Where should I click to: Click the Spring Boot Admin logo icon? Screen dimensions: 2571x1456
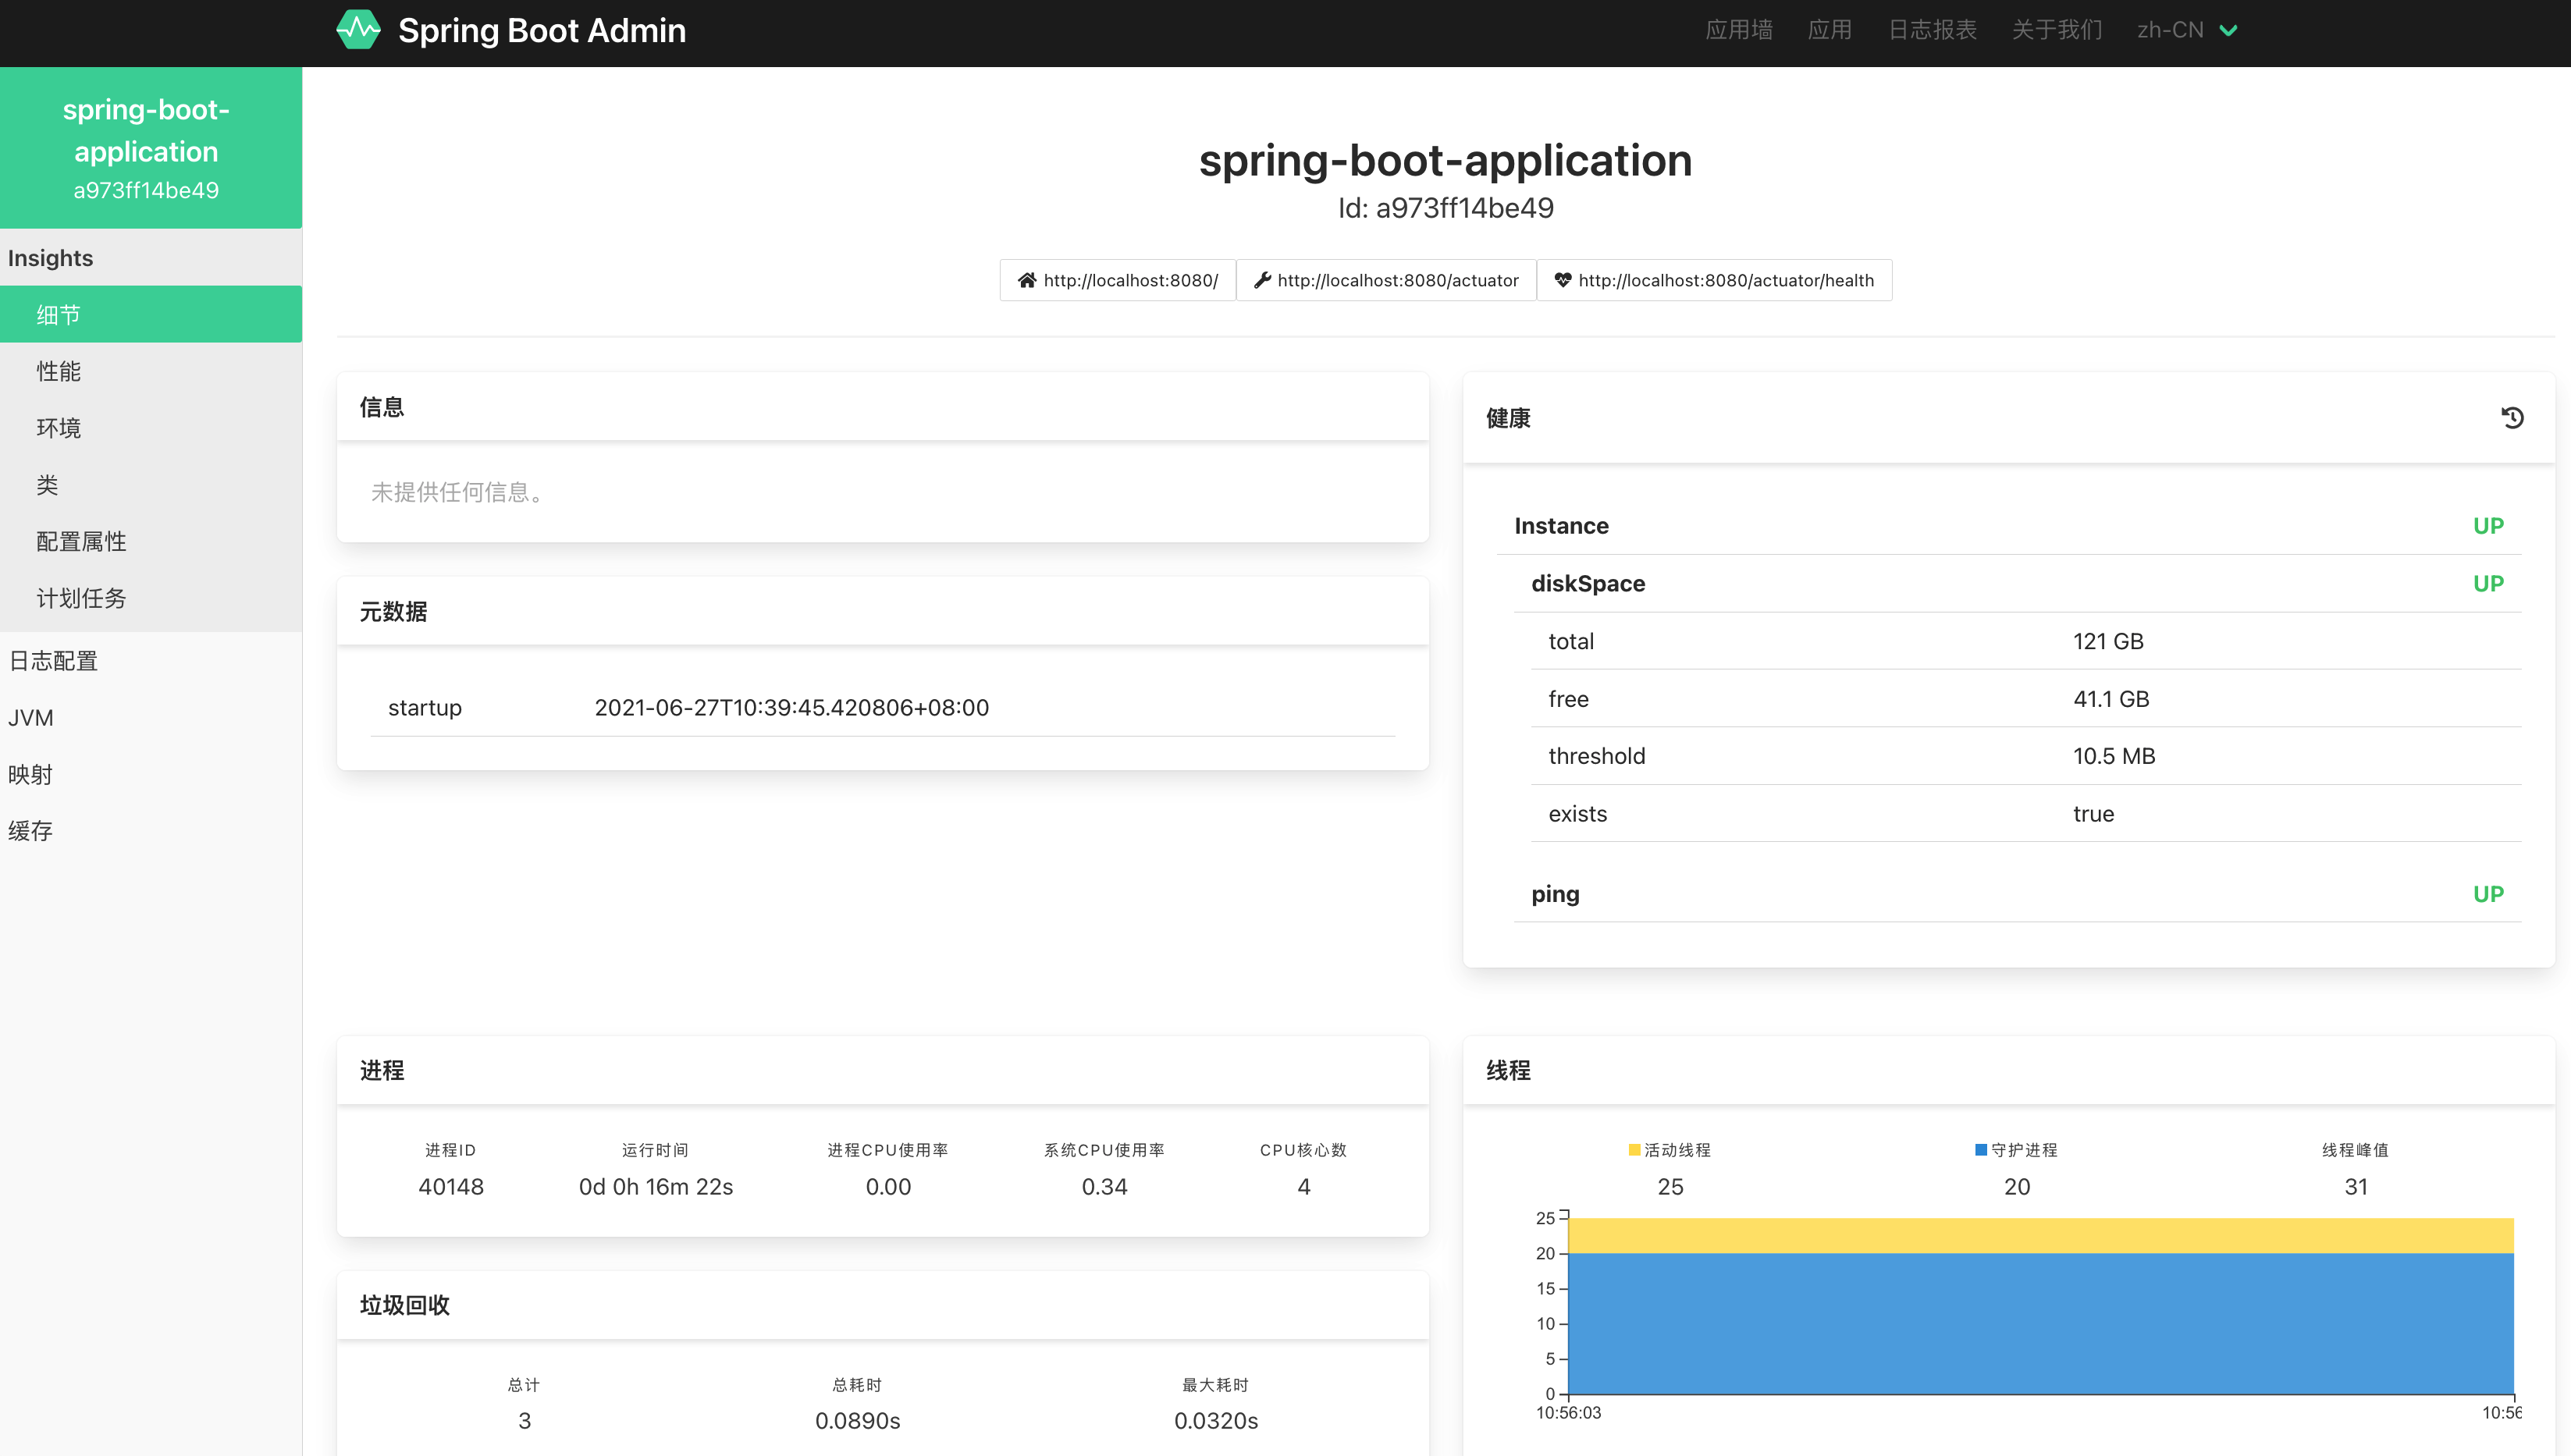click(x=358, y=30)
